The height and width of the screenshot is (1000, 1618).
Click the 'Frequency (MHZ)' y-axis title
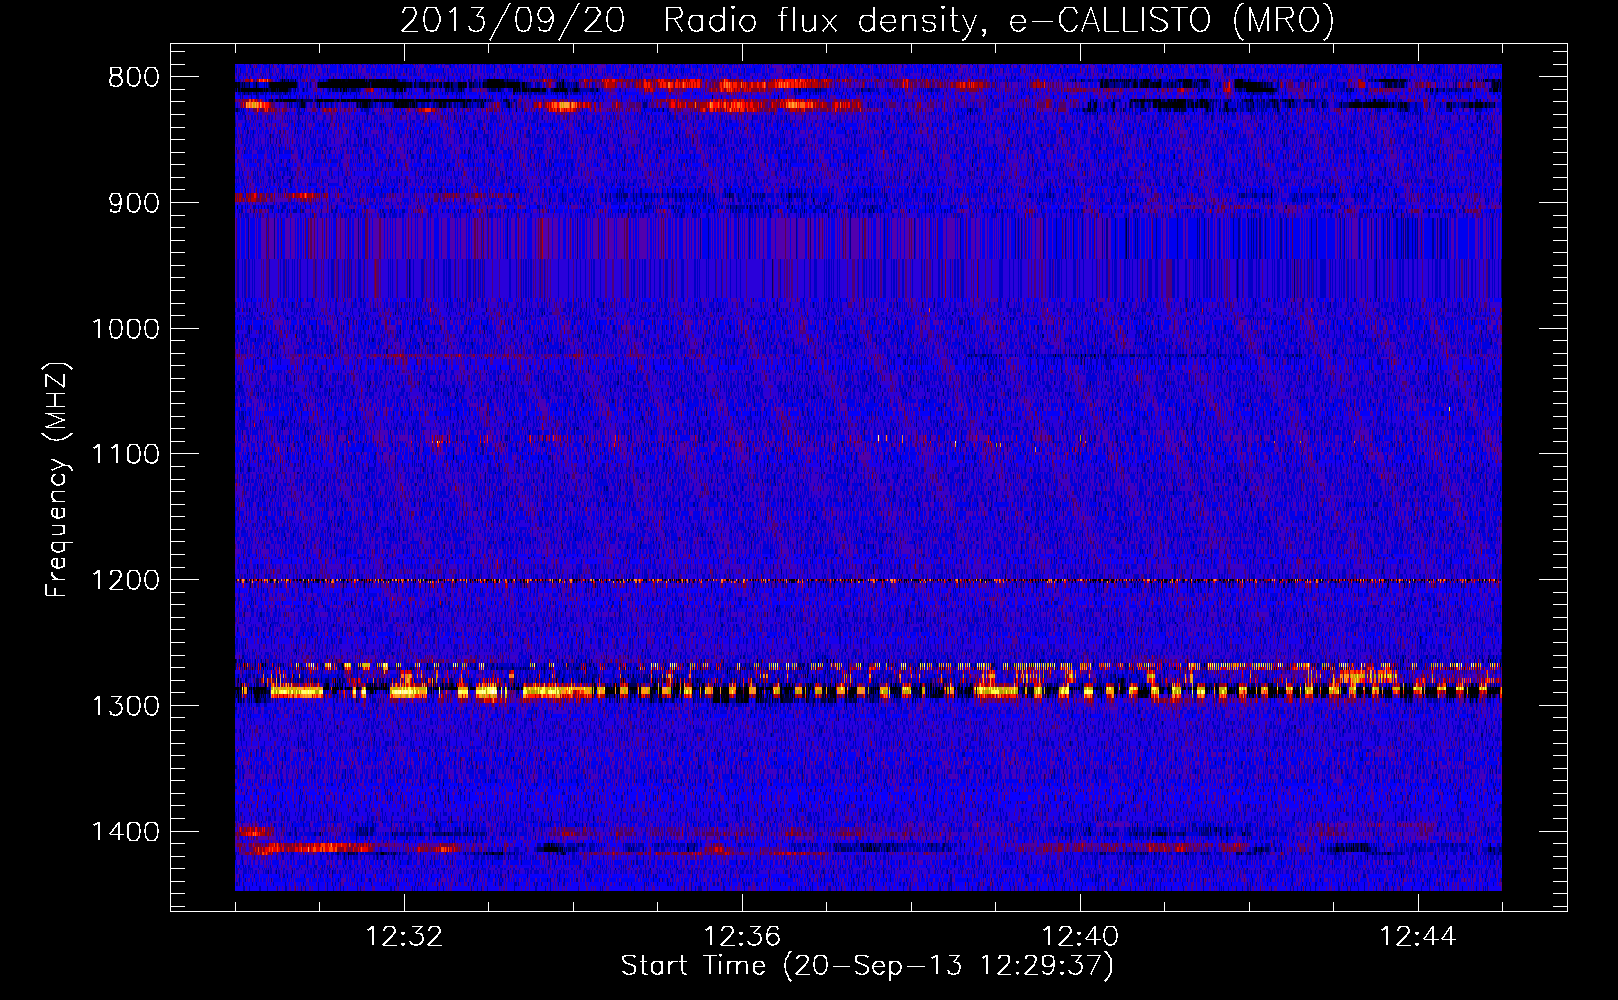58,479
